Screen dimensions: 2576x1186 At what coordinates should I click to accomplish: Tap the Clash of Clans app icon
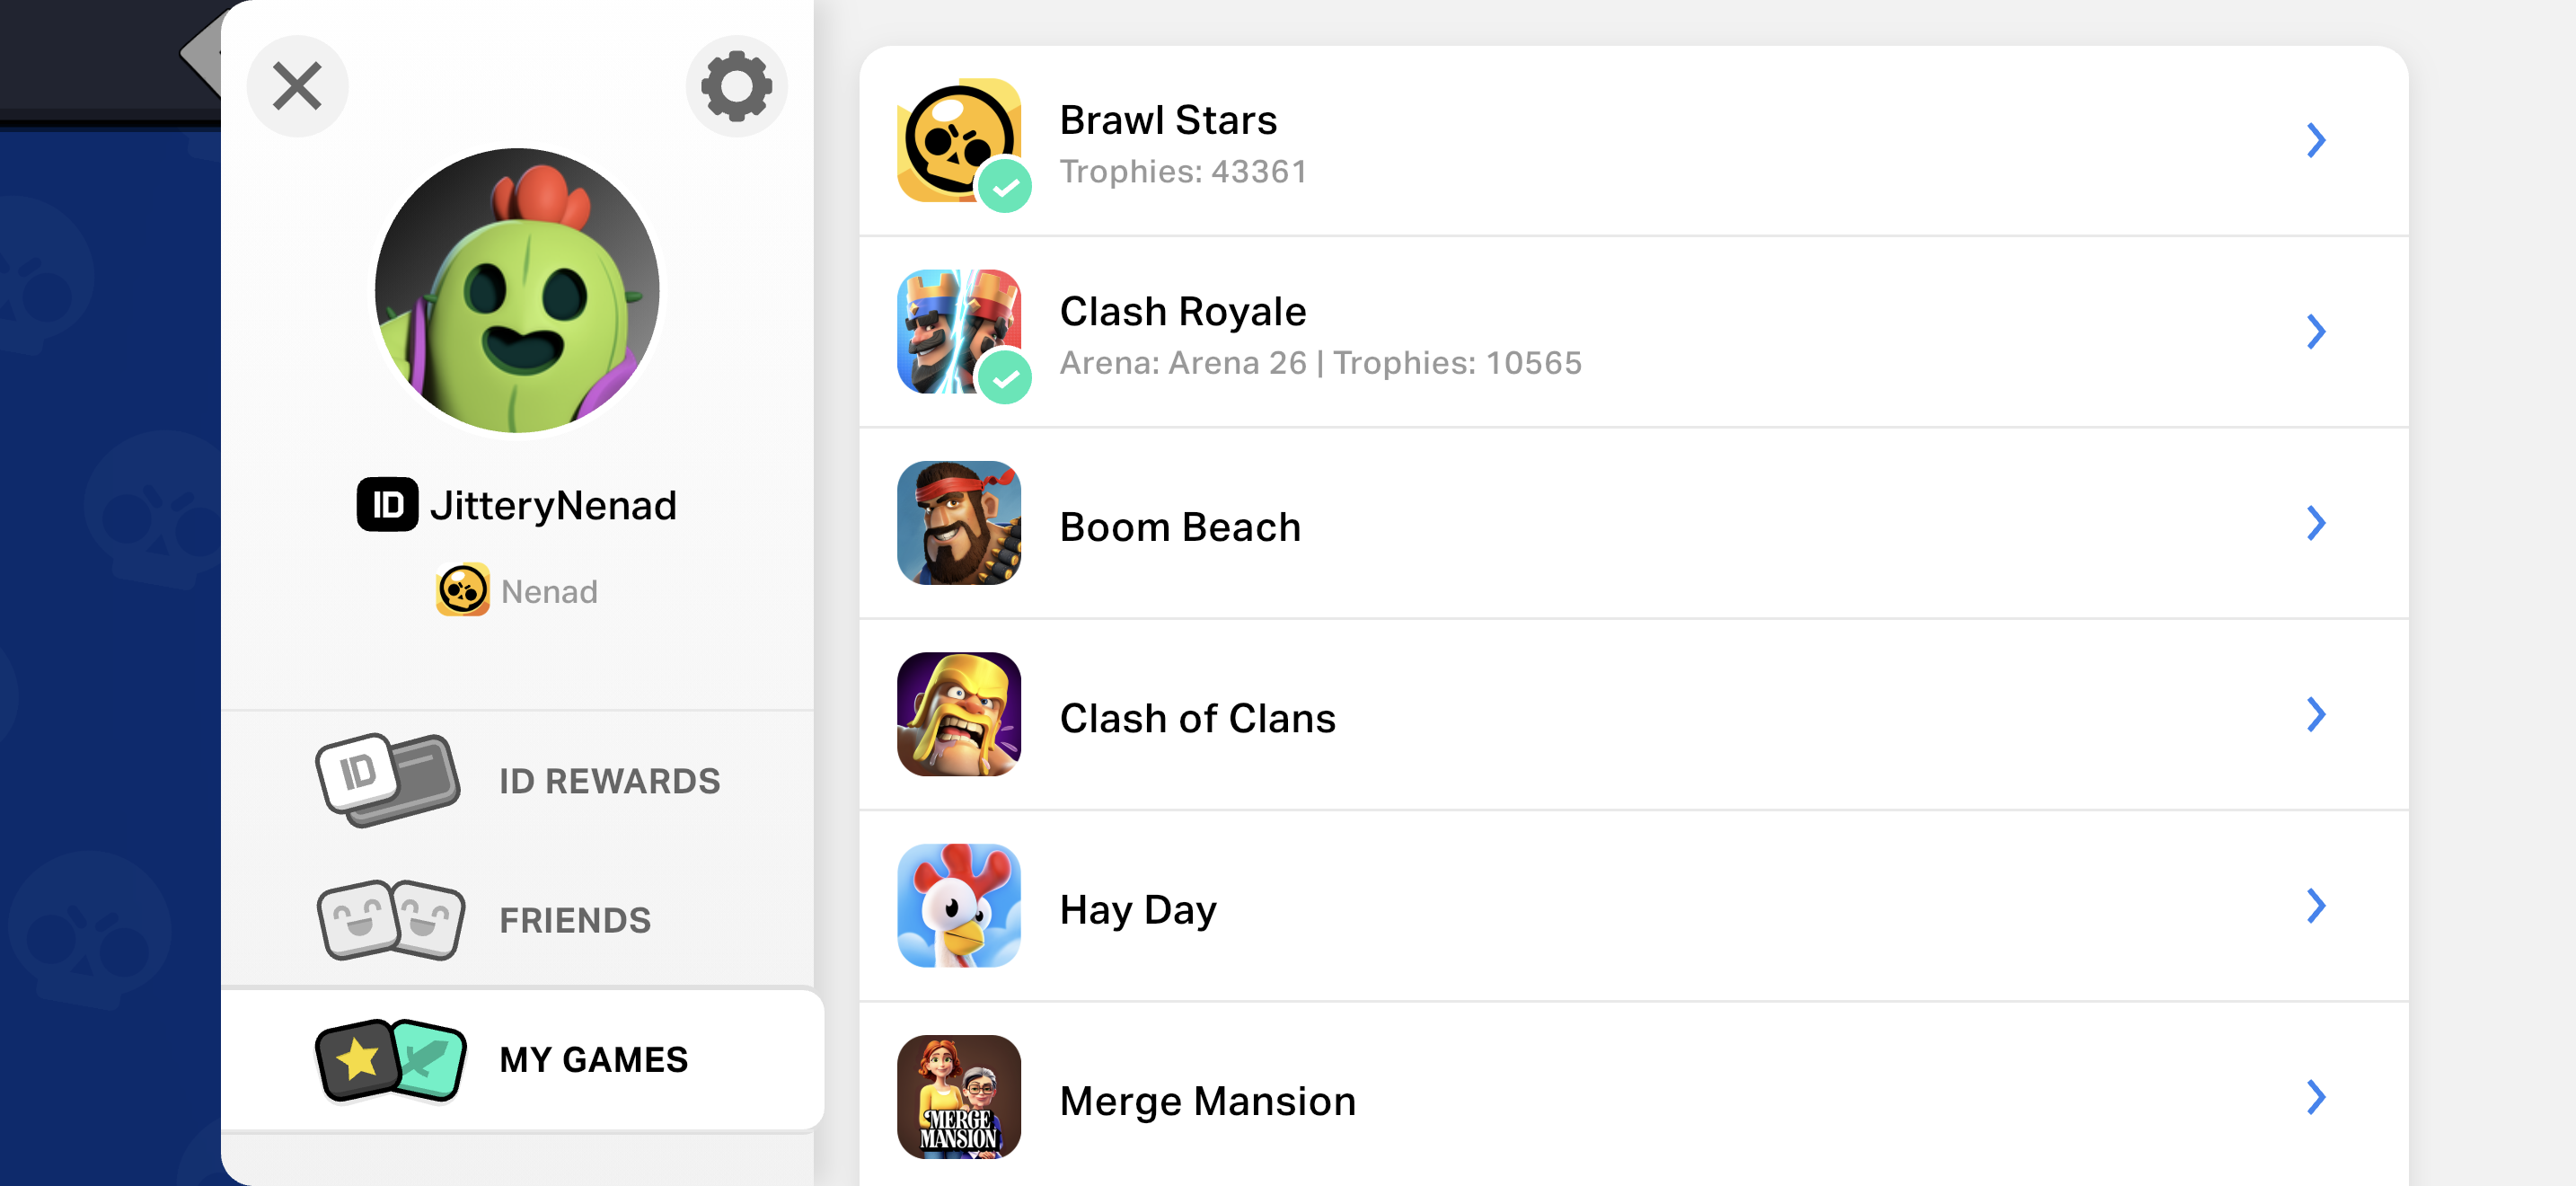(x=958, y=715)
